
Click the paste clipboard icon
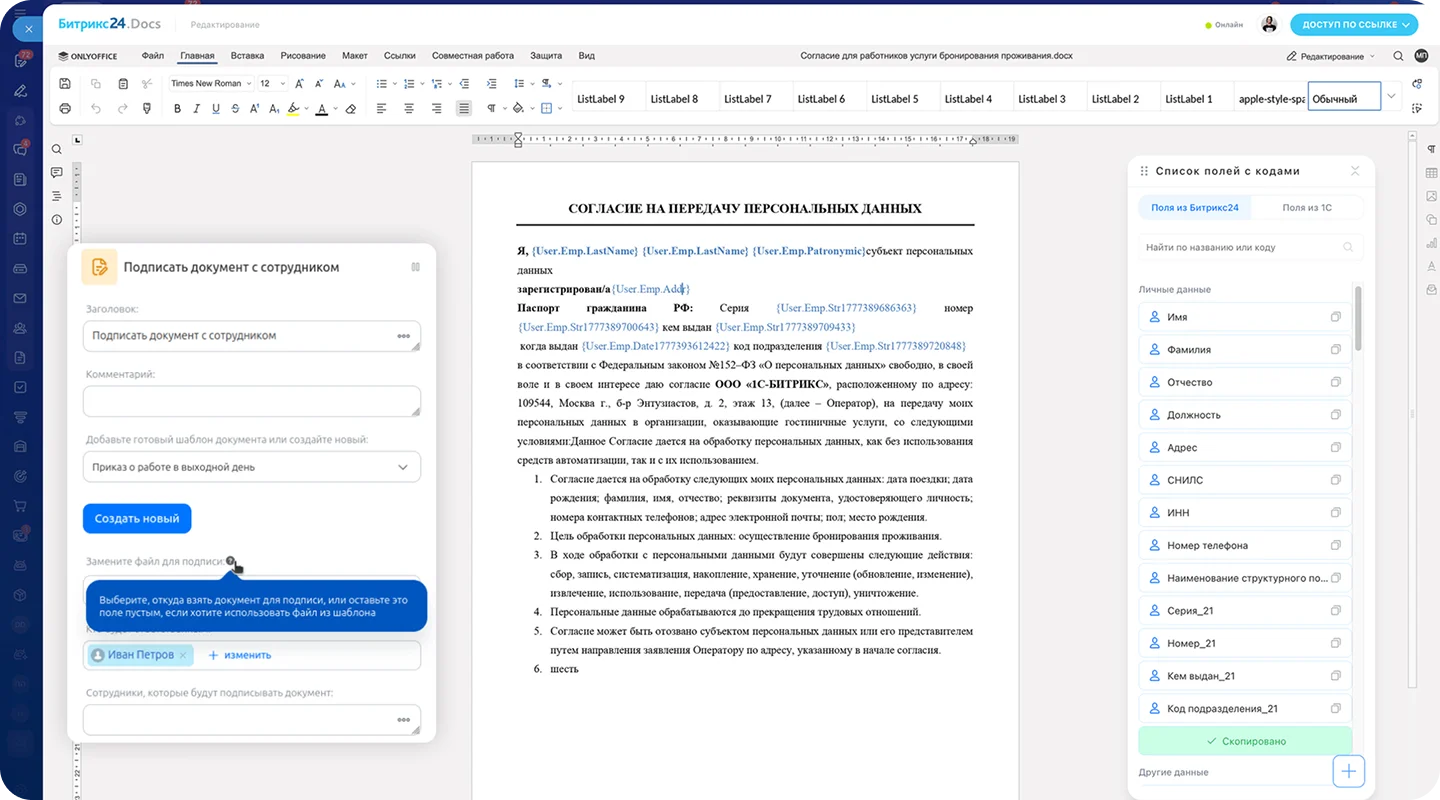click(123, 83)
